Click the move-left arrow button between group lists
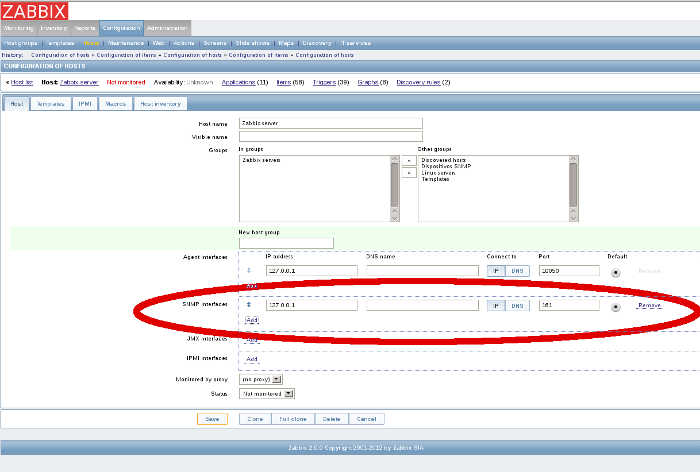 [x=408, y=160]
